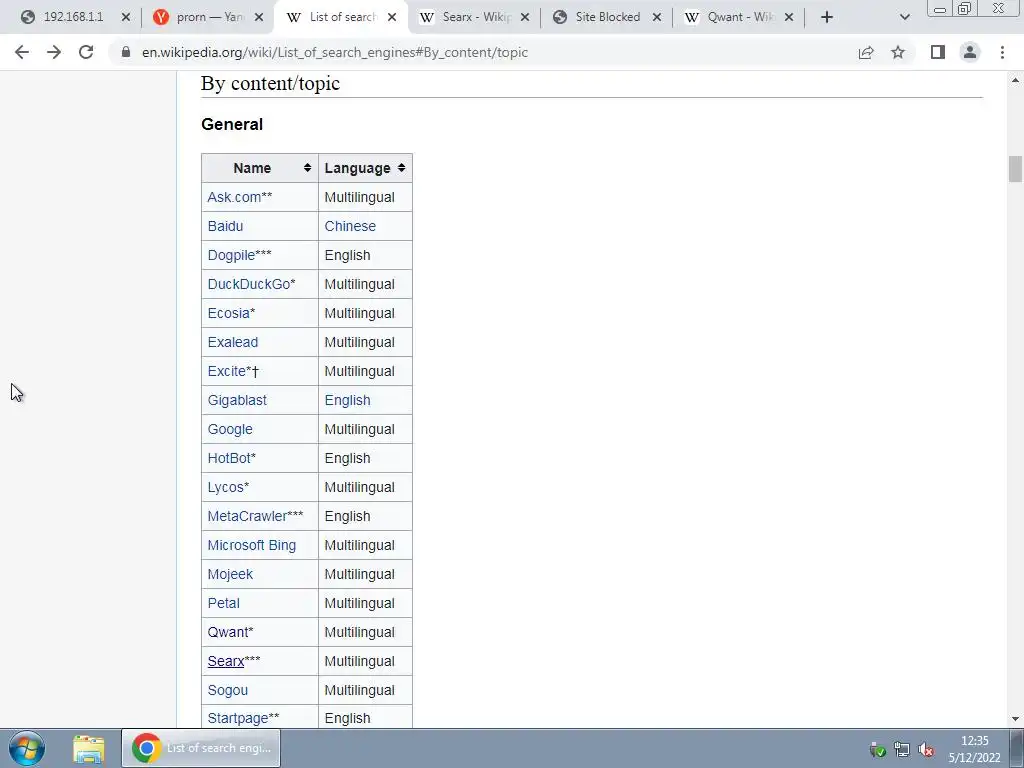
Task: Go forward to the next page
Action: [x=54, y=52]
